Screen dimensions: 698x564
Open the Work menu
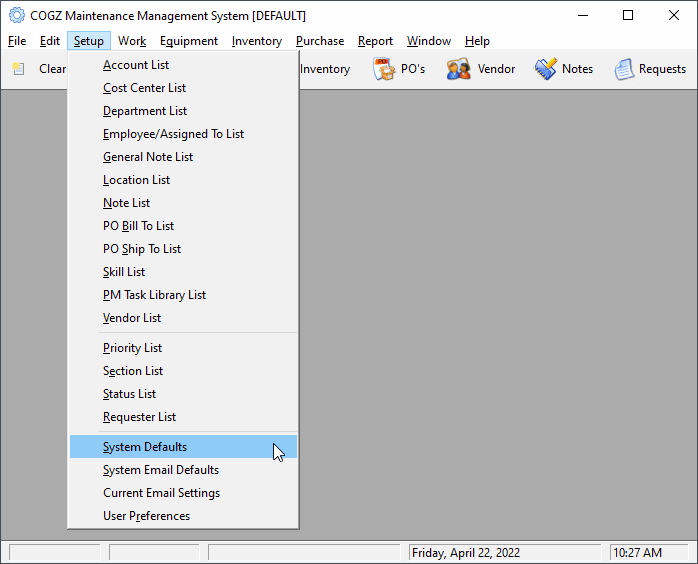132,41
